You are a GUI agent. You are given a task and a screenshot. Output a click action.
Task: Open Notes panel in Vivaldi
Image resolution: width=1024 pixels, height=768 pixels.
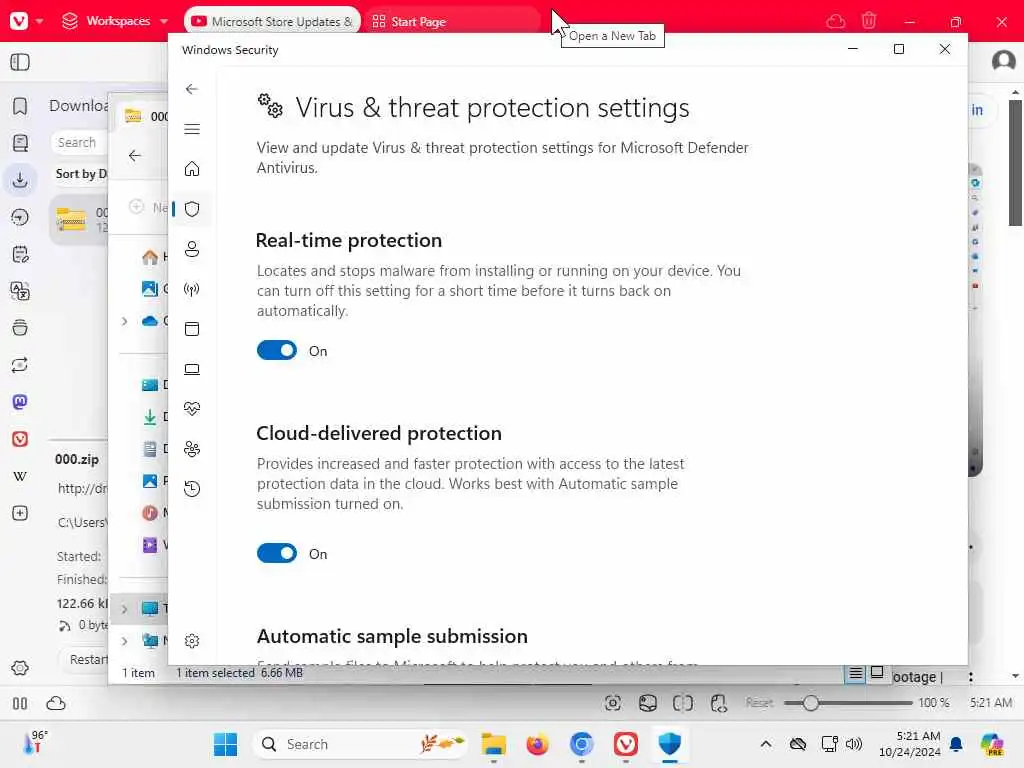[20, 254]
